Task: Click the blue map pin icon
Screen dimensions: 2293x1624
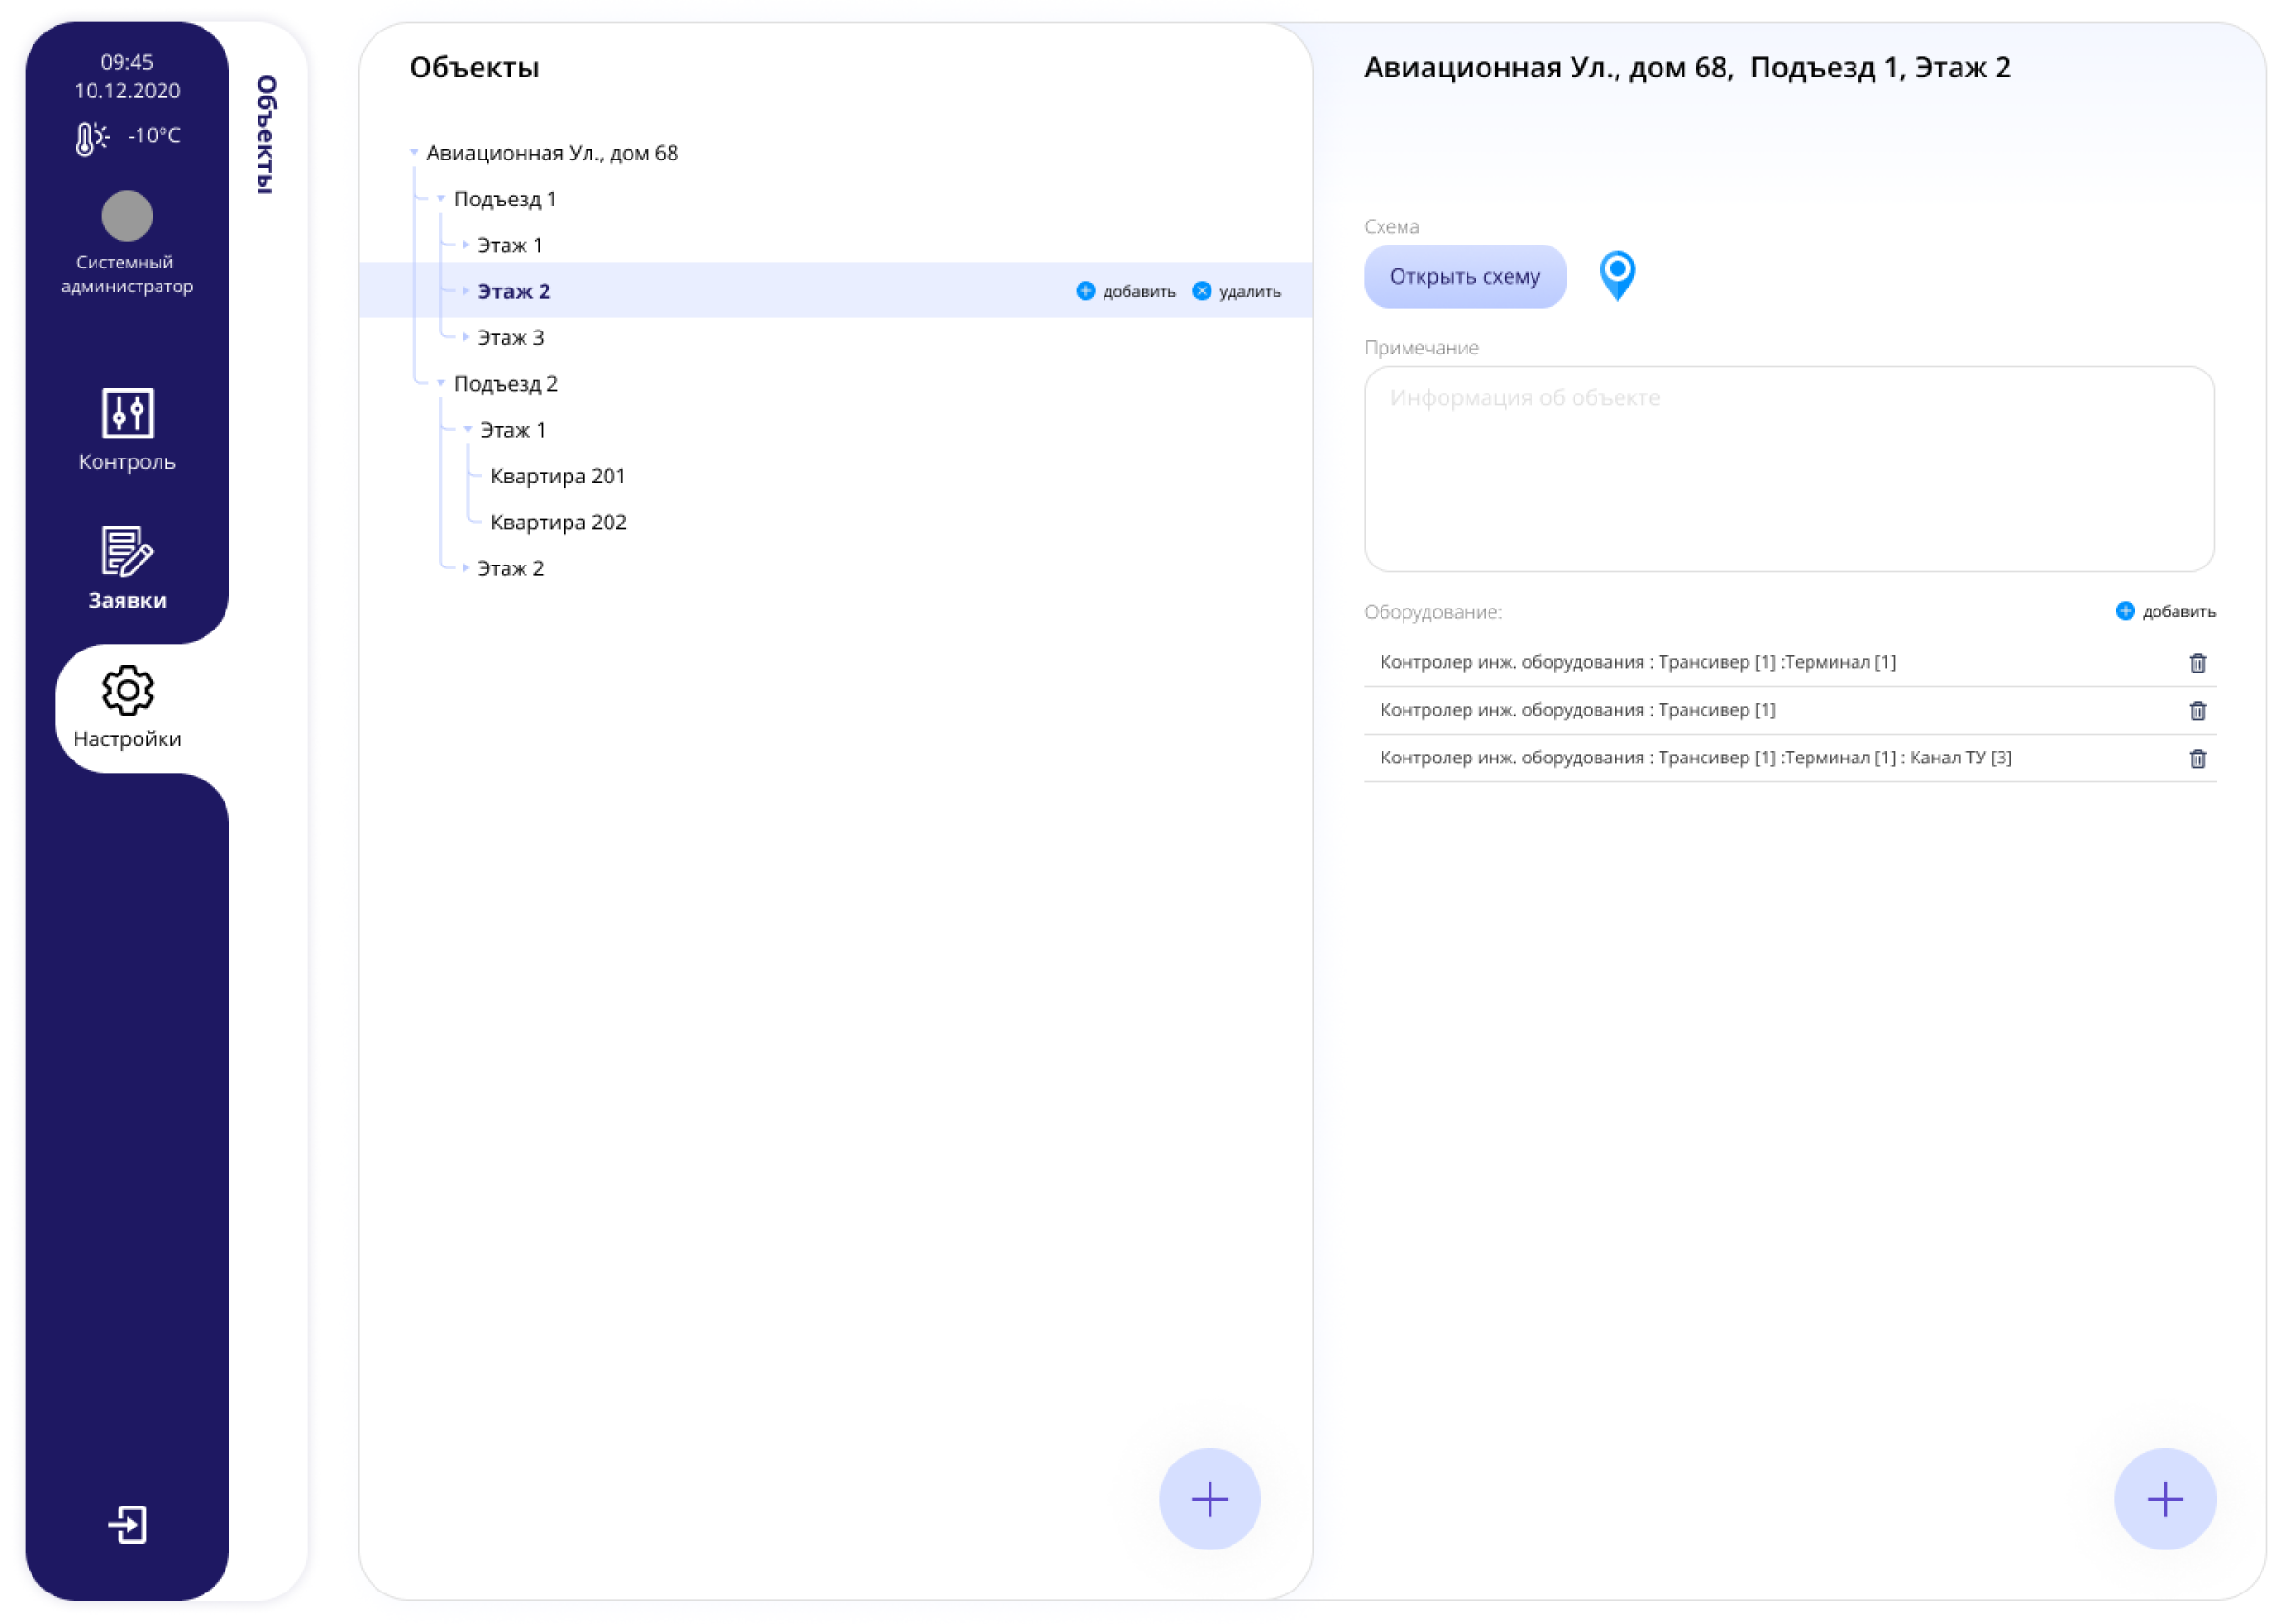Action: (1617, 275)
